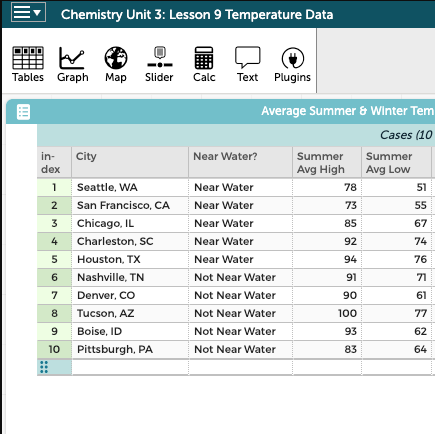Select row index 4
The image size is (435, 434).
54,241
